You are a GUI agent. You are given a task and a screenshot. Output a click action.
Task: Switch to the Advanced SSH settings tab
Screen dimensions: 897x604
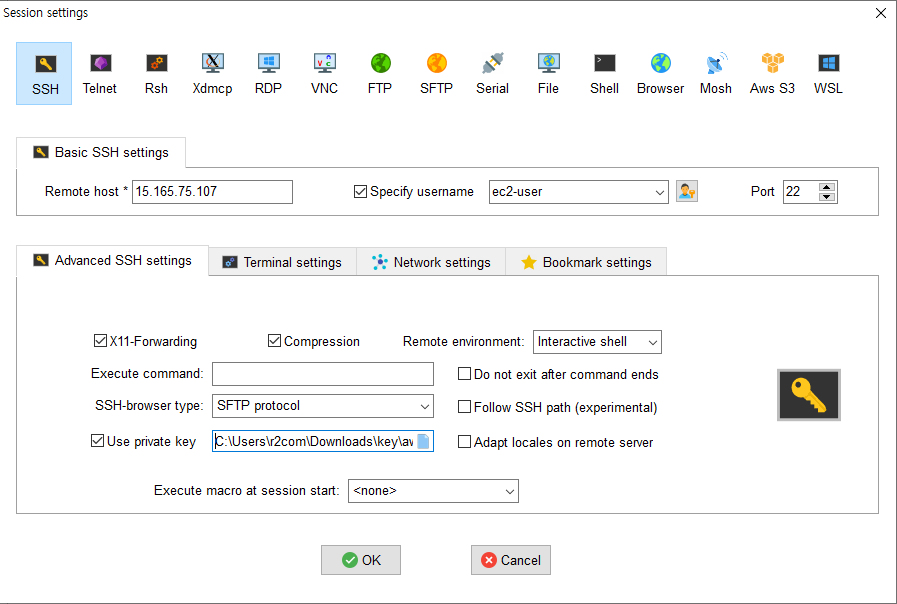point(113,261)
